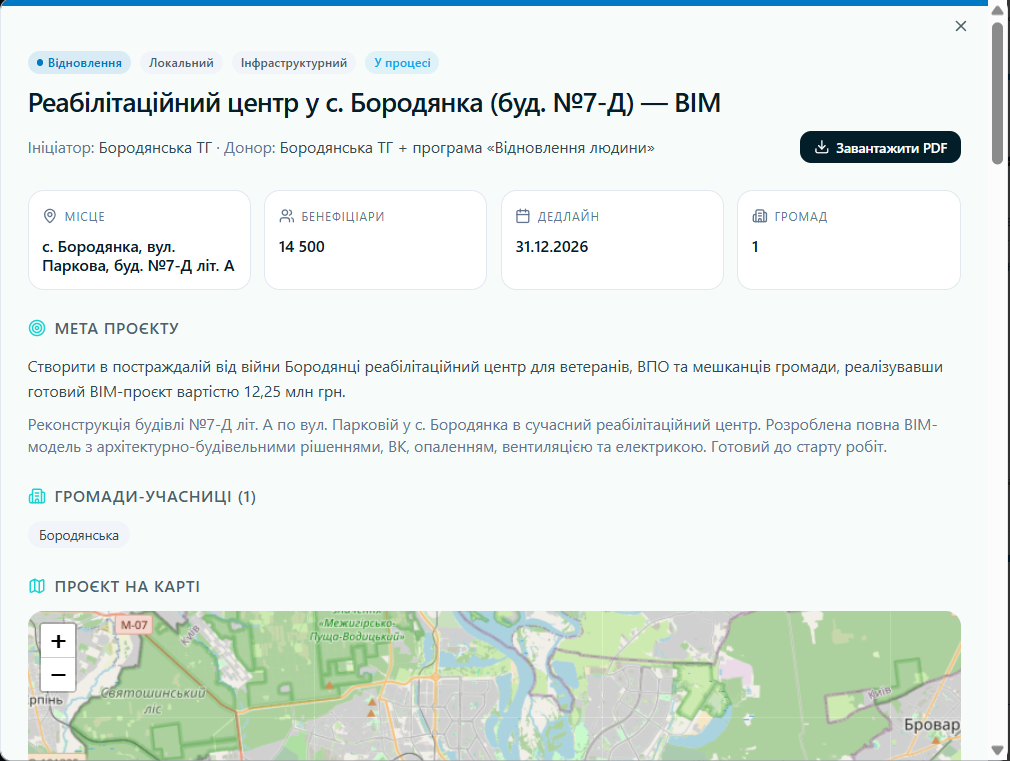This screenshot has height=761, width=1010.
Task: Click the building icon in Громад card
Action: 759,216
